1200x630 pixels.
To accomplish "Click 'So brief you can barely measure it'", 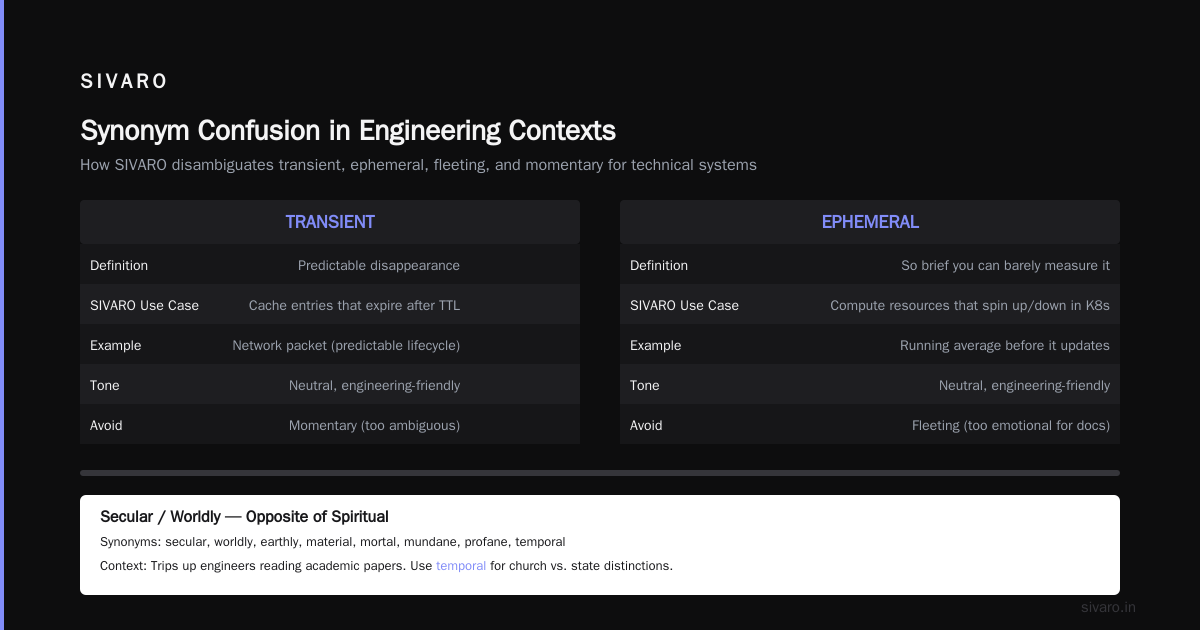I will pos(1005,265).
